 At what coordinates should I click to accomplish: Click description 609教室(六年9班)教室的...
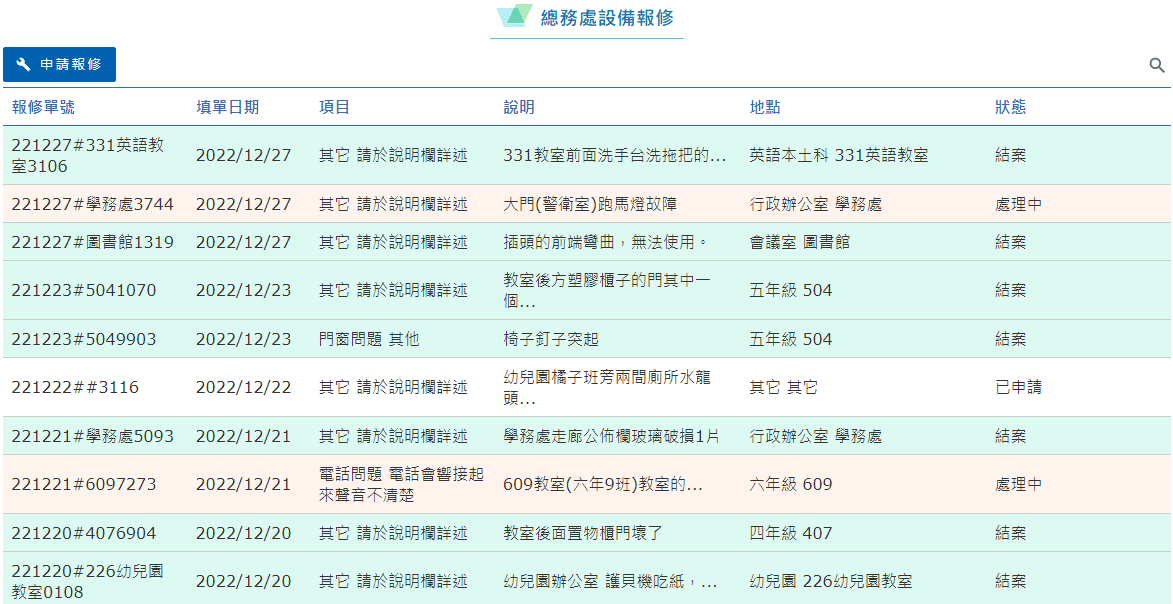click(x=603, y=484)
